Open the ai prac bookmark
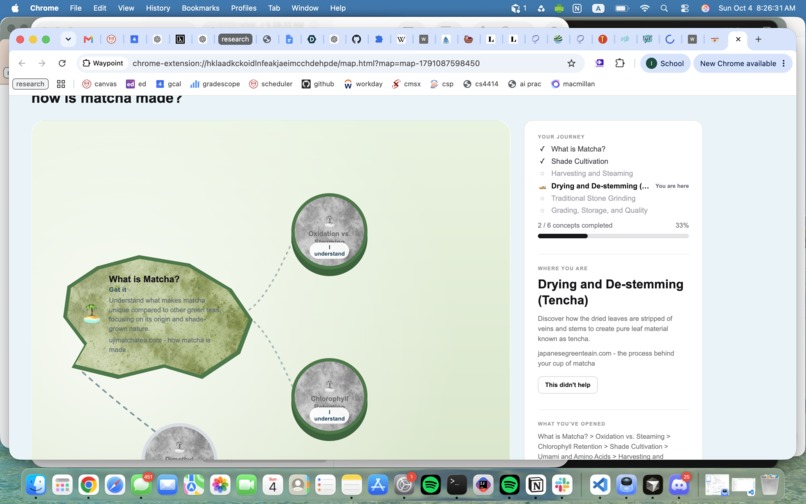 click(x=525, y=84)
